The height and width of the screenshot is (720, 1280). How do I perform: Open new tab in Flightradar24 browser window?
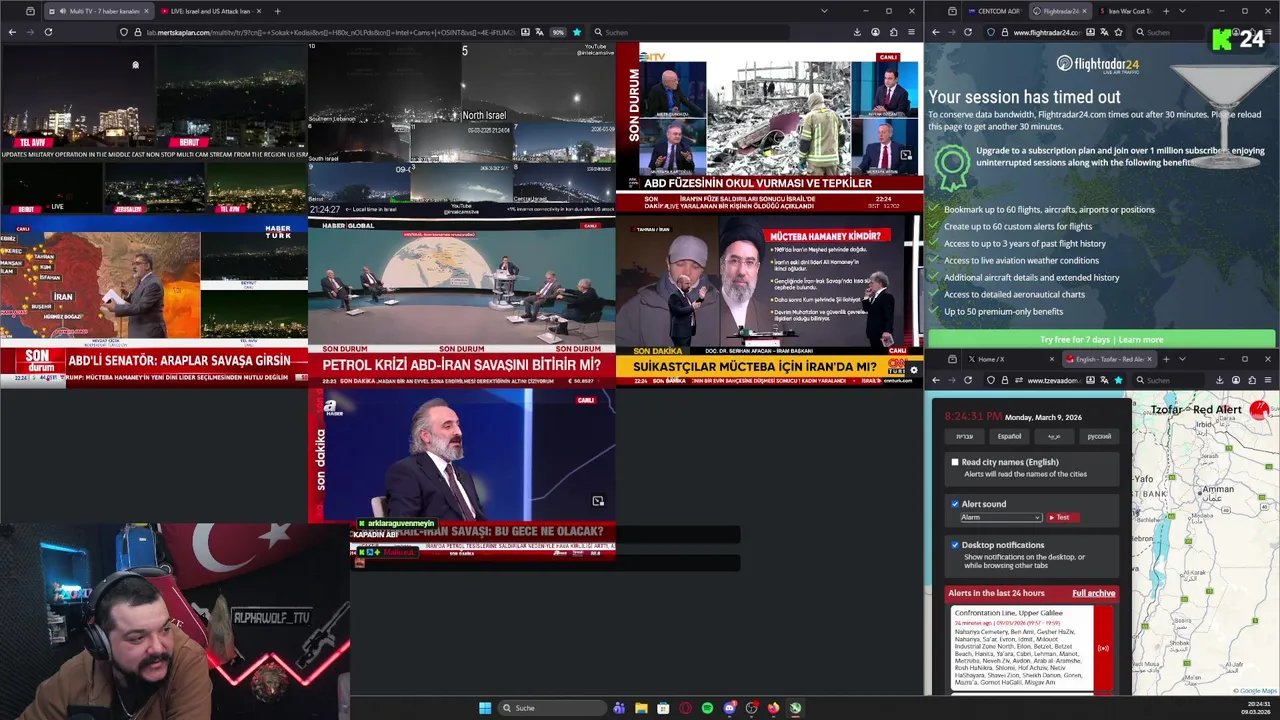pyautogui.click(x=1166, y=11)
